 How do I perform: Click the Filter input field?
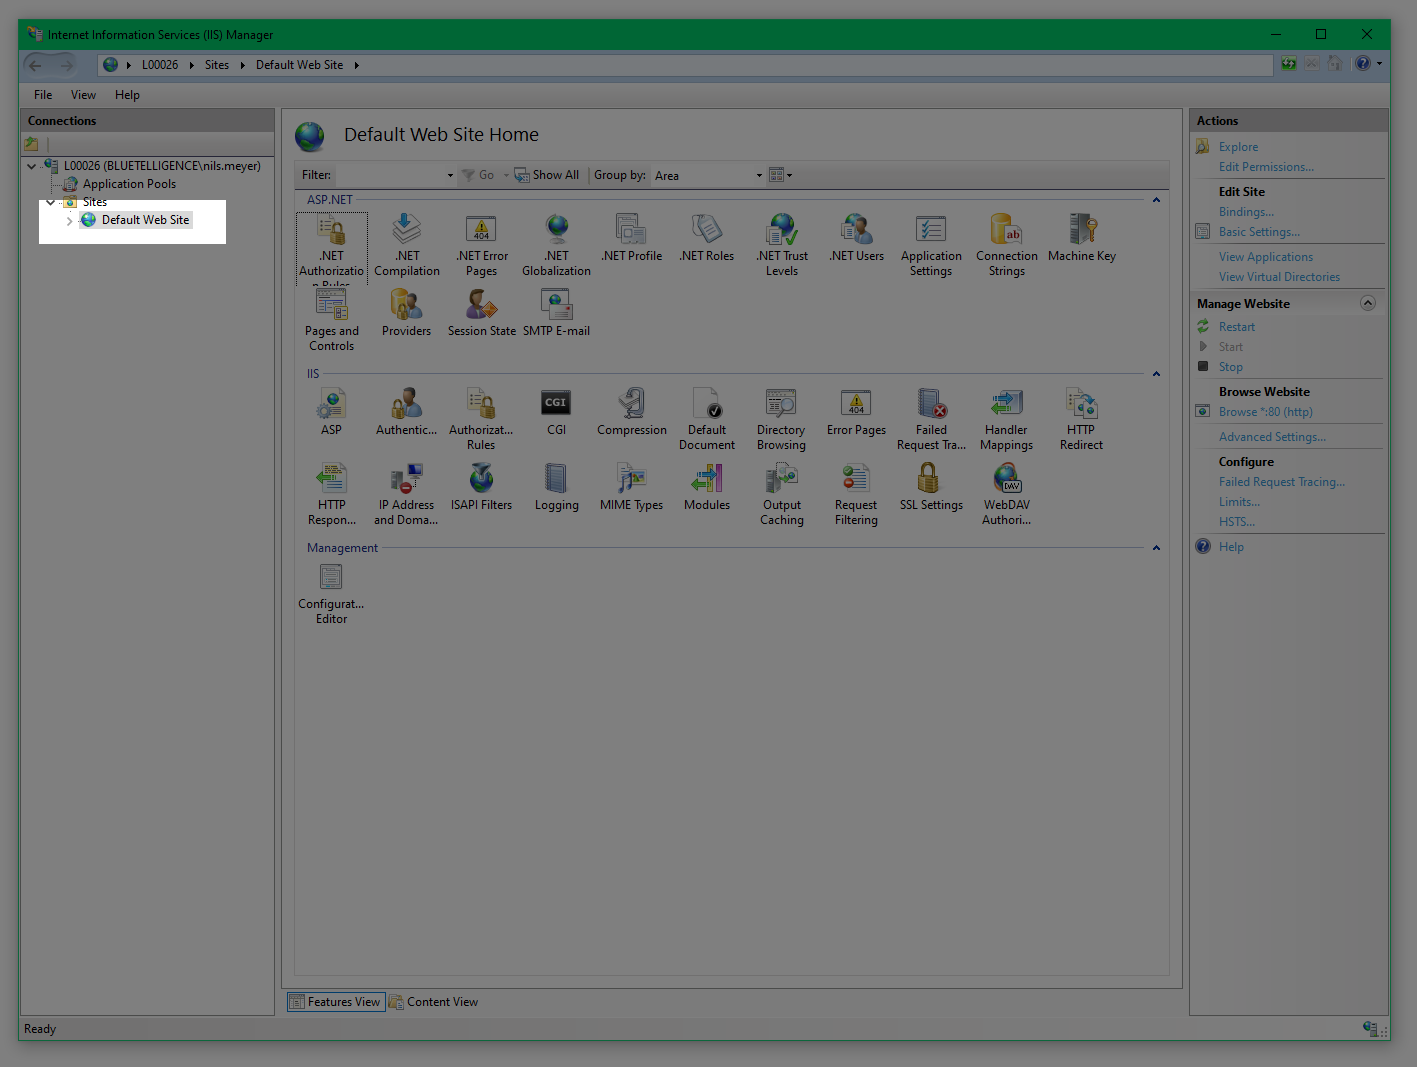coord(390,175)
